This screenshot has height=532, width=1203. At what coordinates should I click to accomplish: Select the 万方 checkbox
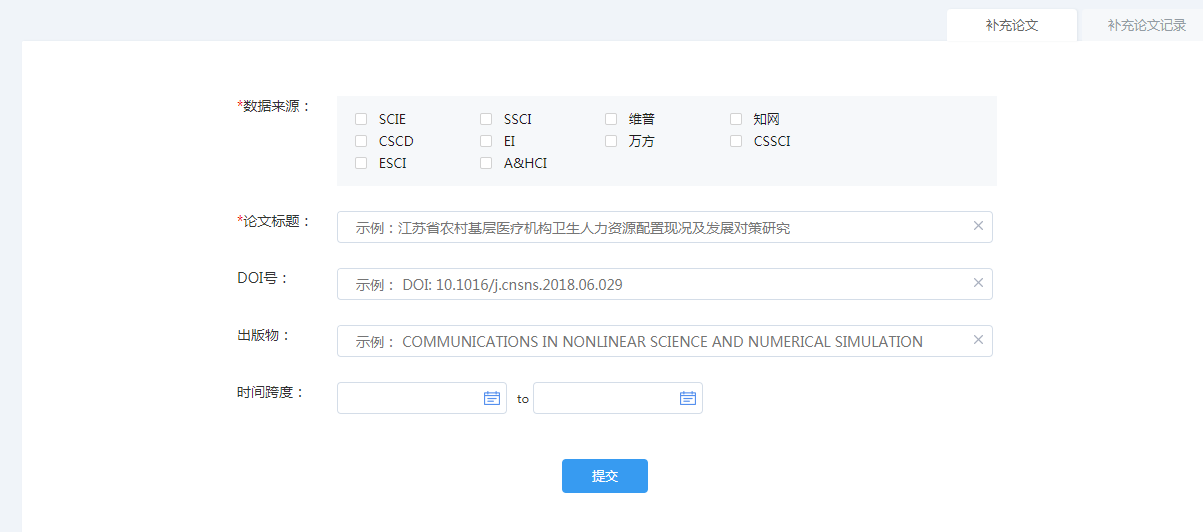pyautogui.click(x=611, y=141)
